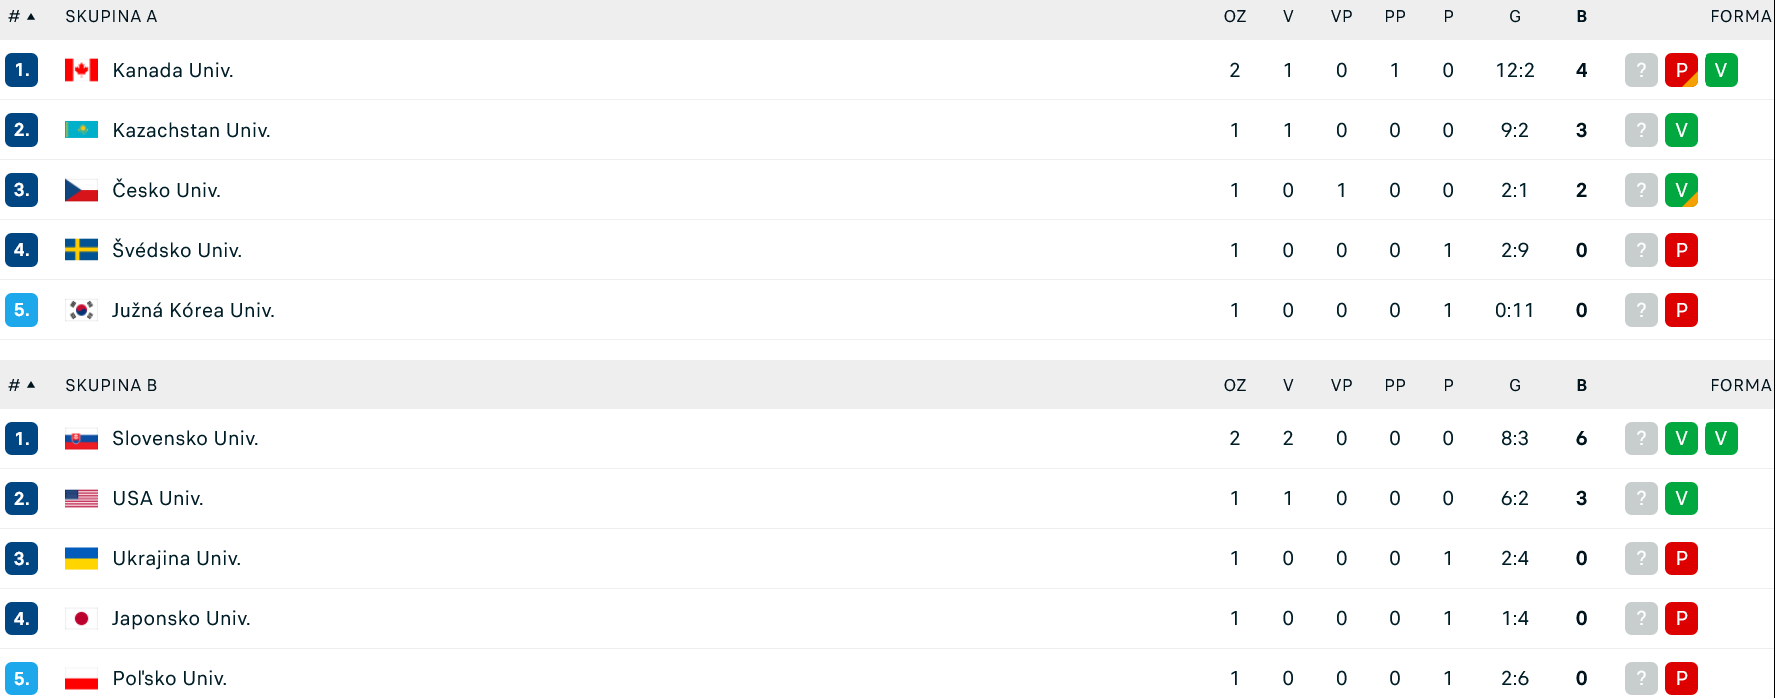Viewport: 1775px width, 698px height.
Task: Click the Japan flag icon
Action: 81,619
